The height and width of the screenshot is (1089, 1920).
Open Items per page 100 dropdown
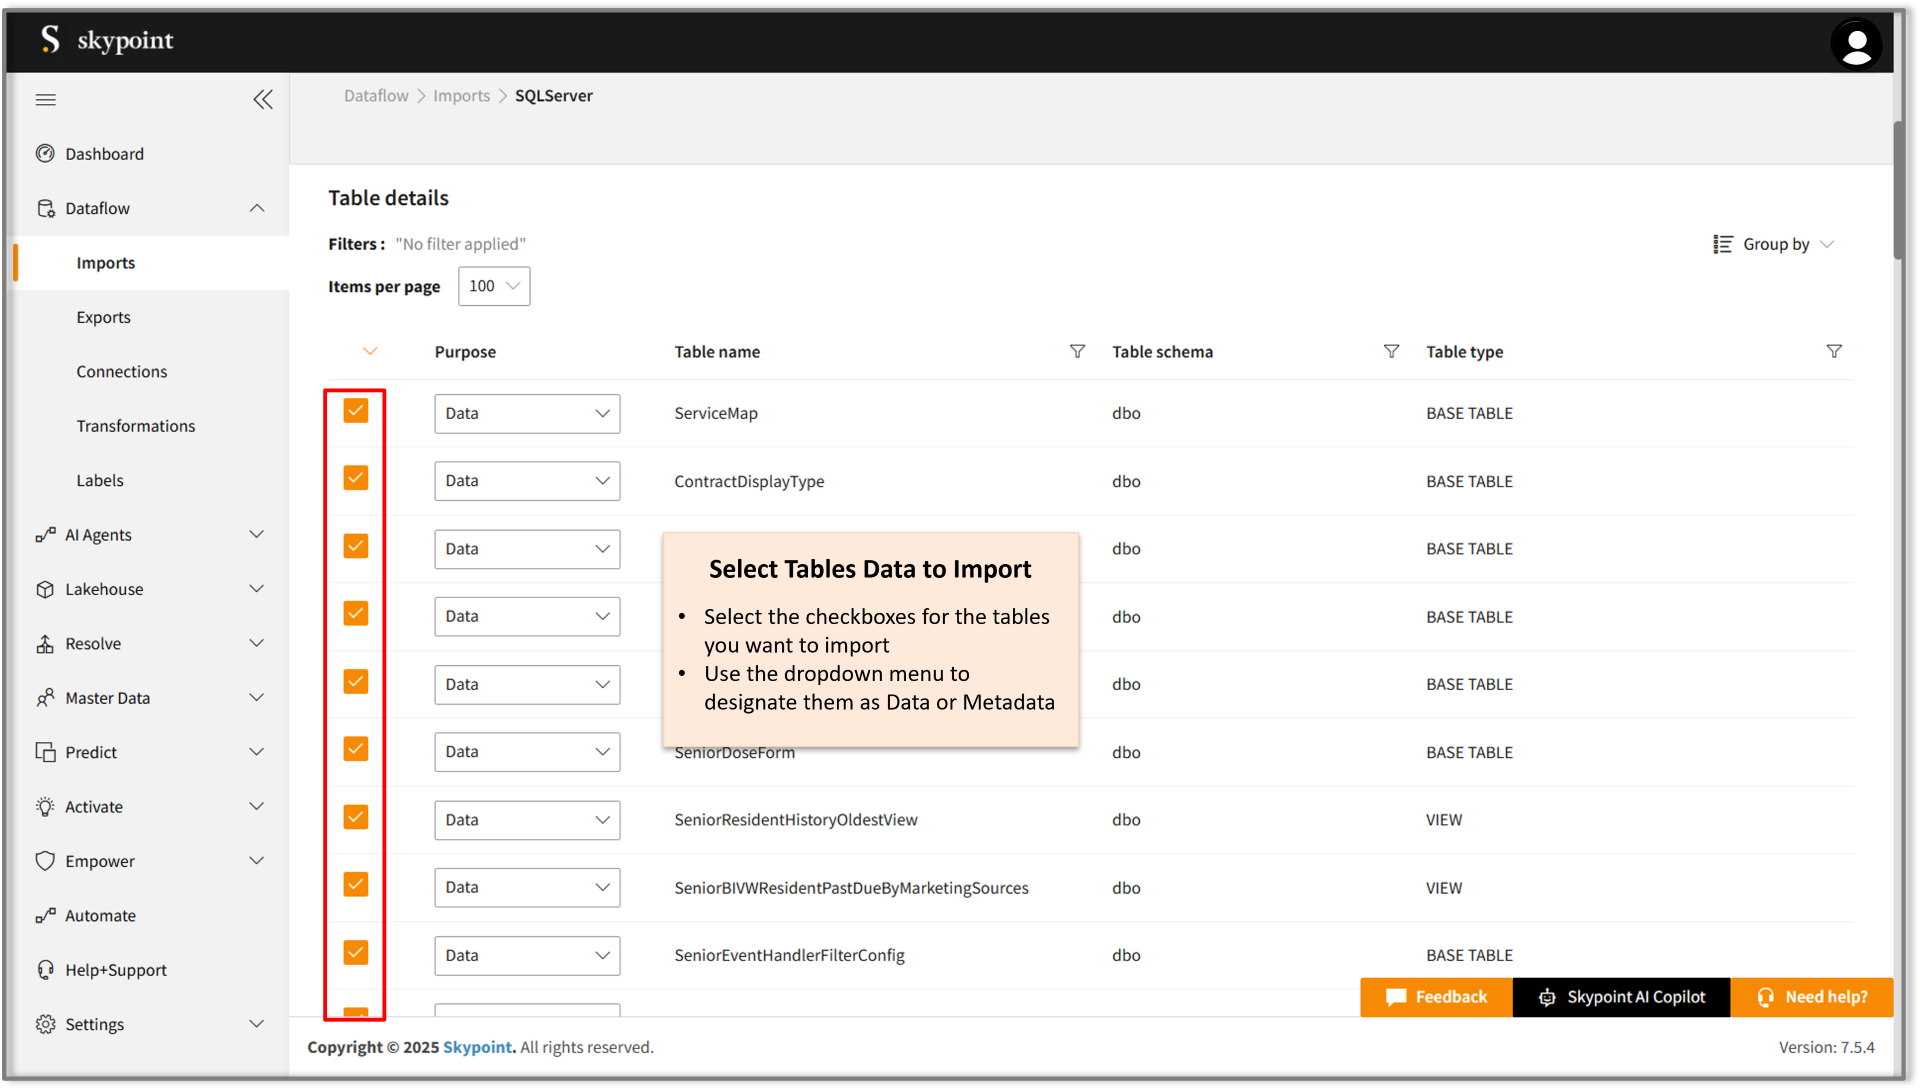494,287
